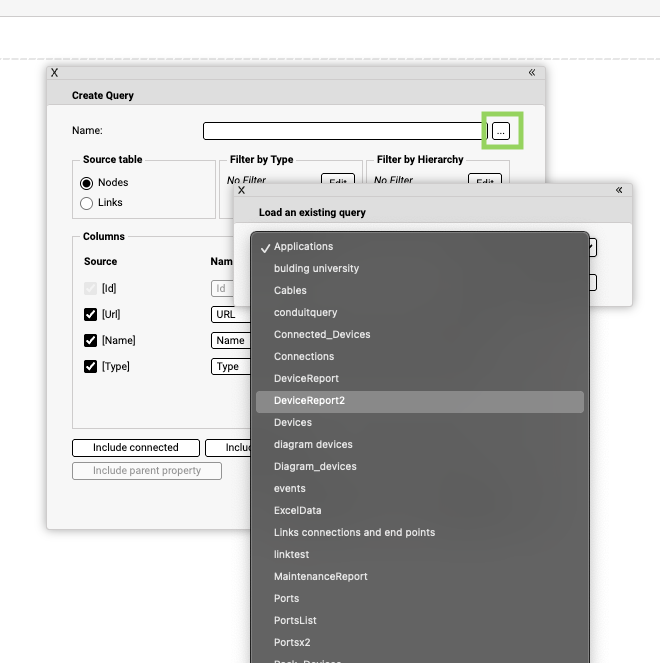Select the Nodes source table option
660x663 pixels.
87,183
